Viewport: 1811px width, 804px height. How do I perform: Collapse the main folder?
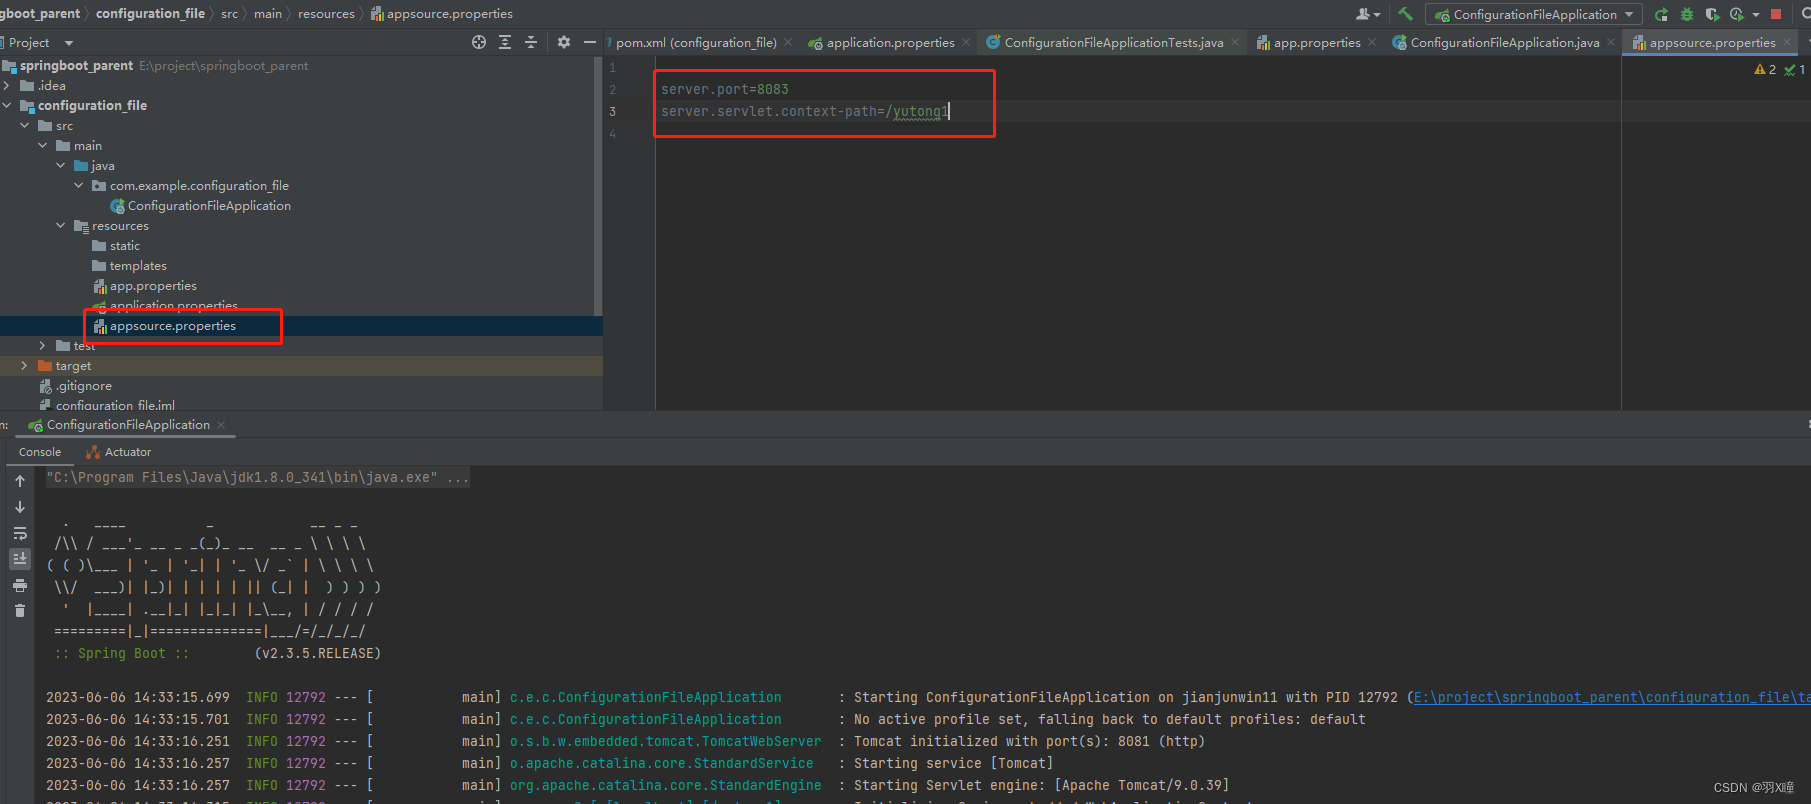pos(43,146)
